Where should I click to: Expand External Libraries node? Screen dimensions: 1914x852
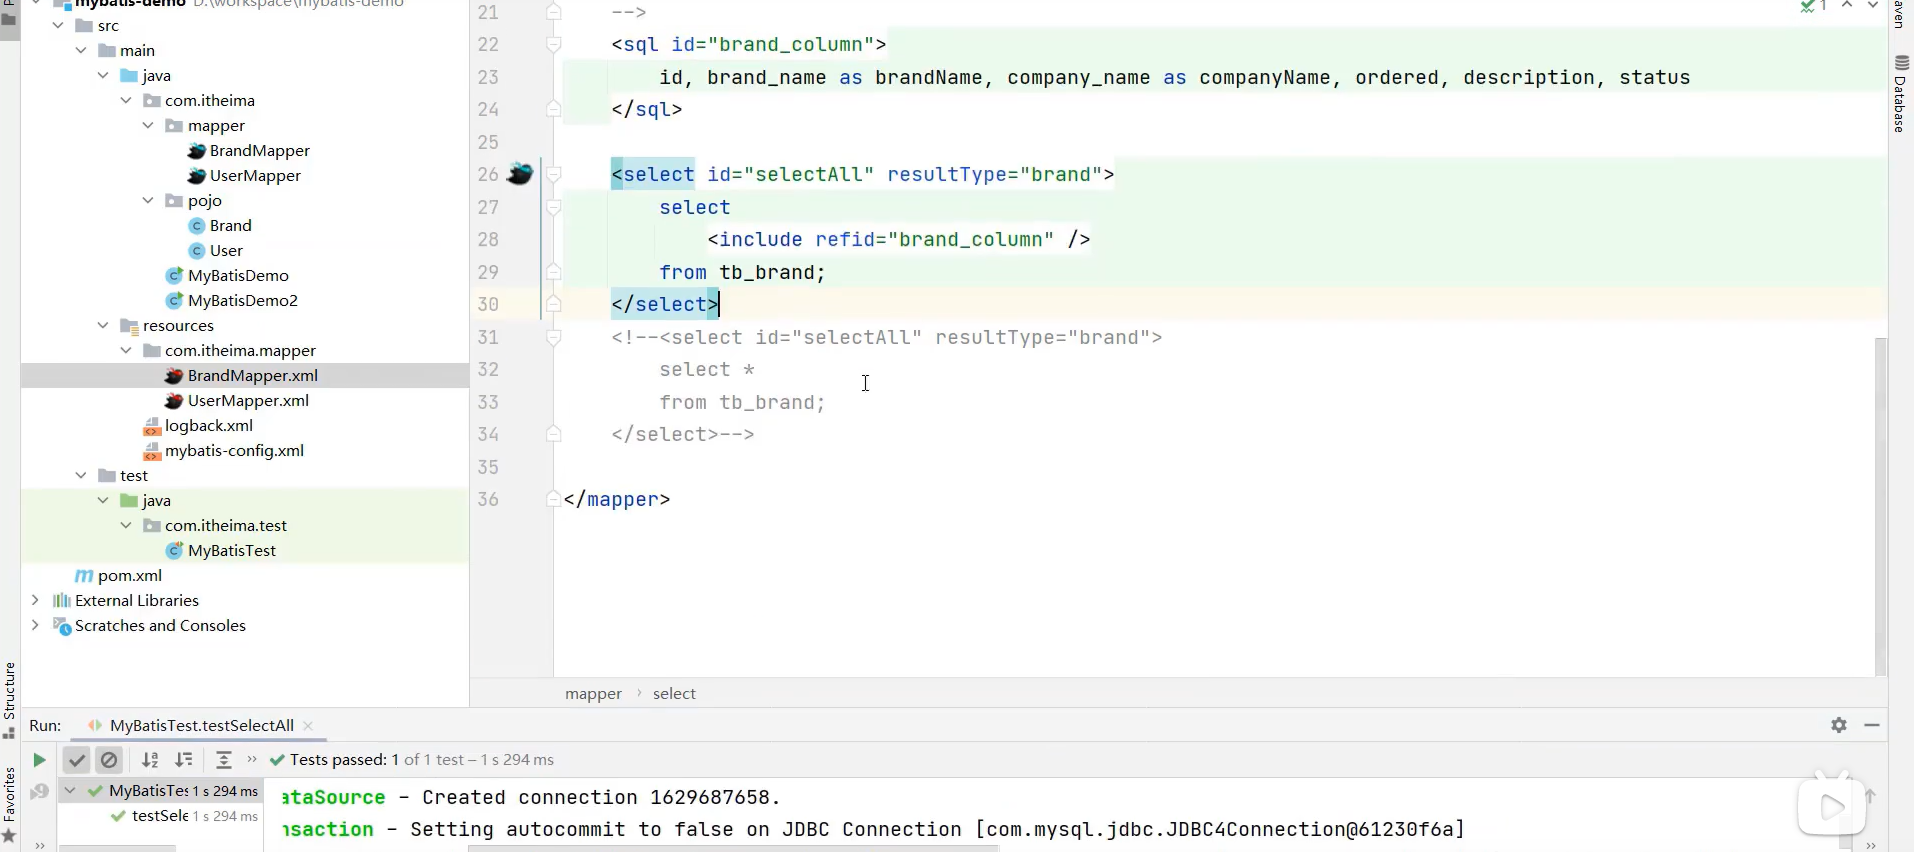(36, 600)
